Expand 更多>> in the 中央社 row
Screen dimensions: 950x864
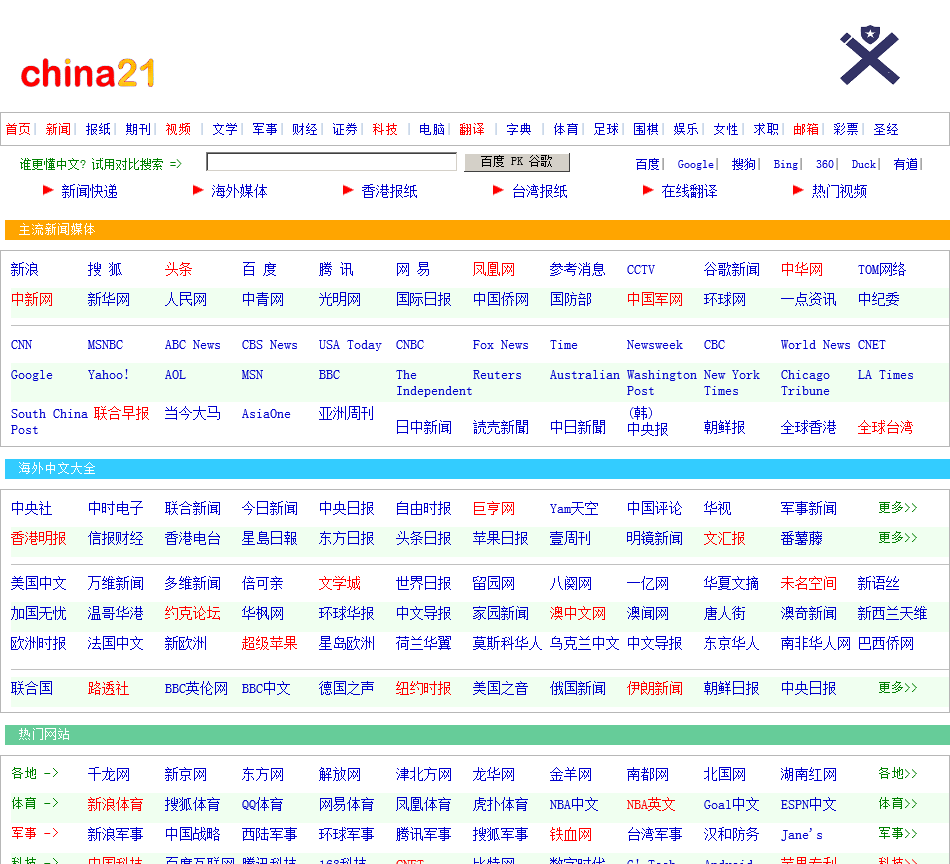[898, 508]
